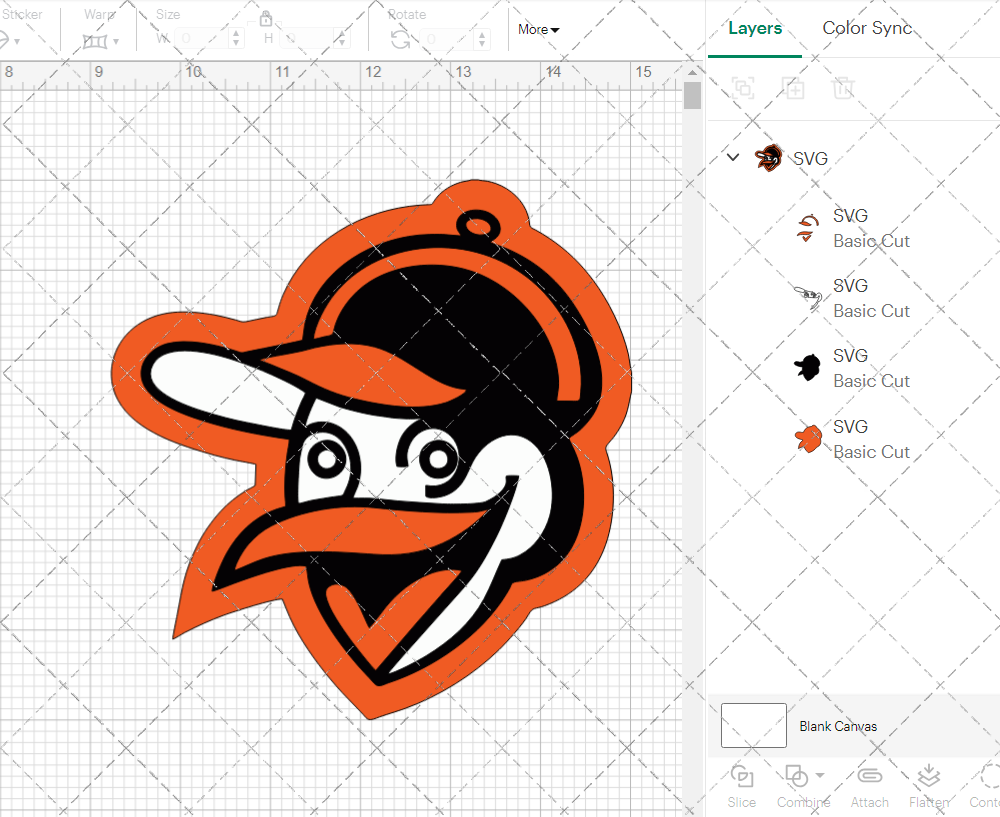Open the Combine dropdown arrow
1000x817 pixels.
coord(821,775)
